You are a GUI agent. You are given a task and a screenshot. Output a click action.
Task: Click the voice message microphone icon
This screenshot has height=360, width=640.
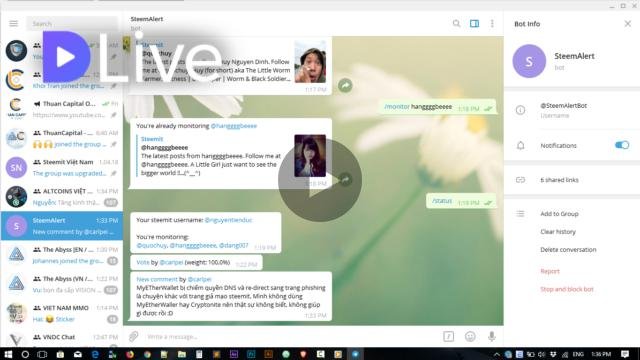pos(492,336)
